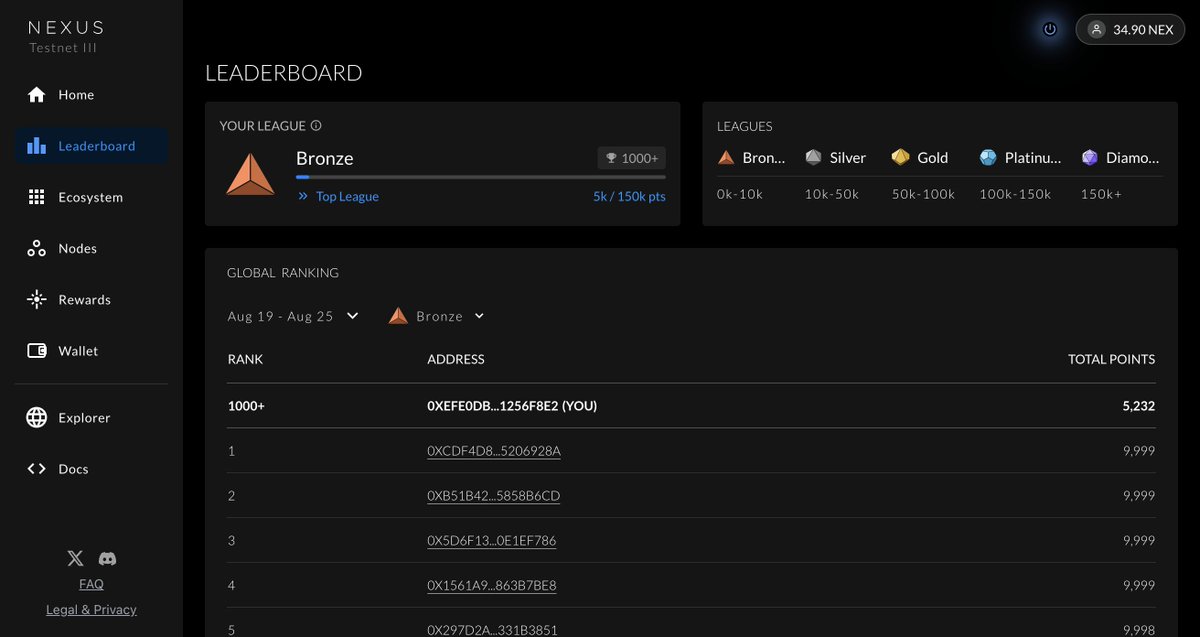The width and height of the screenshot is (1200, 637).
Task: Click the Diamond league icon
Action: pyautogui.click(x=1090, y=158)
